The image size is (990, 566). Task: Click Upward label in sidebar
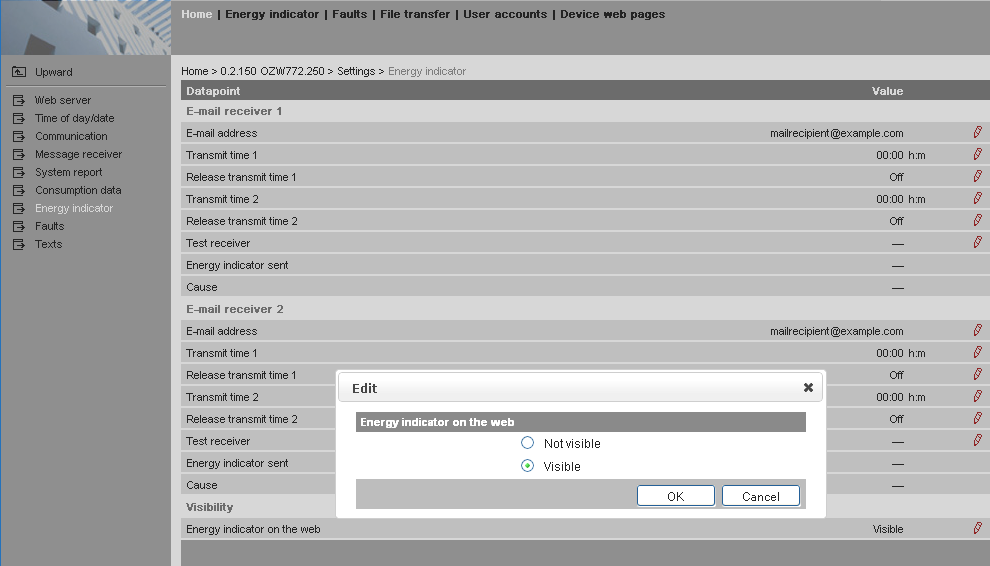pos(54,72)
